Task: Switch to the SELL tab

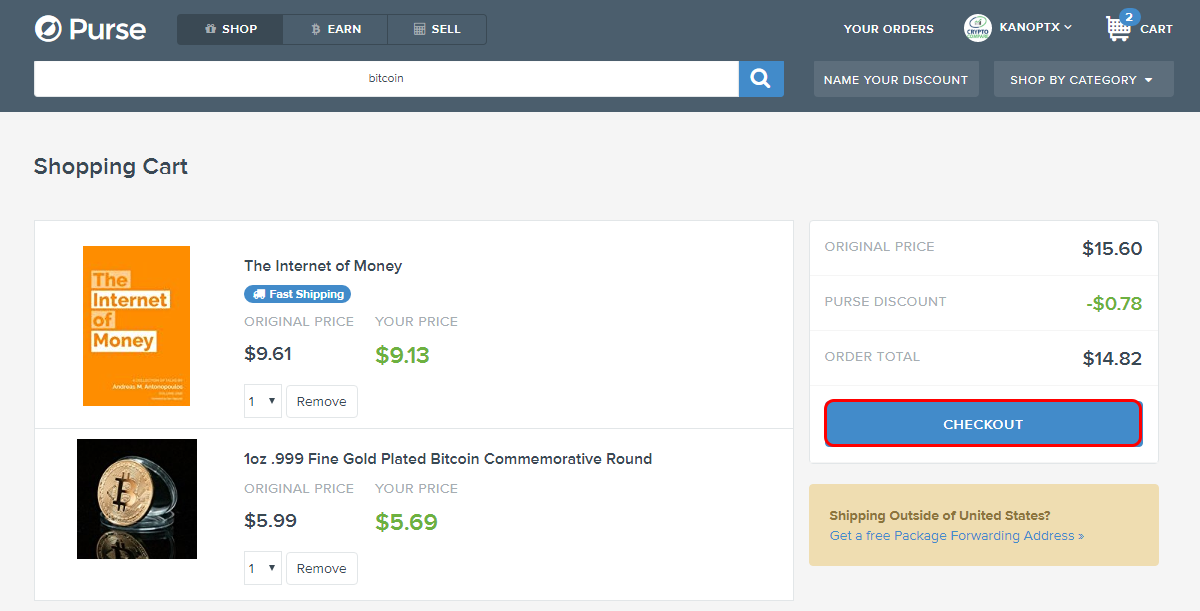Action: point(437,29)
